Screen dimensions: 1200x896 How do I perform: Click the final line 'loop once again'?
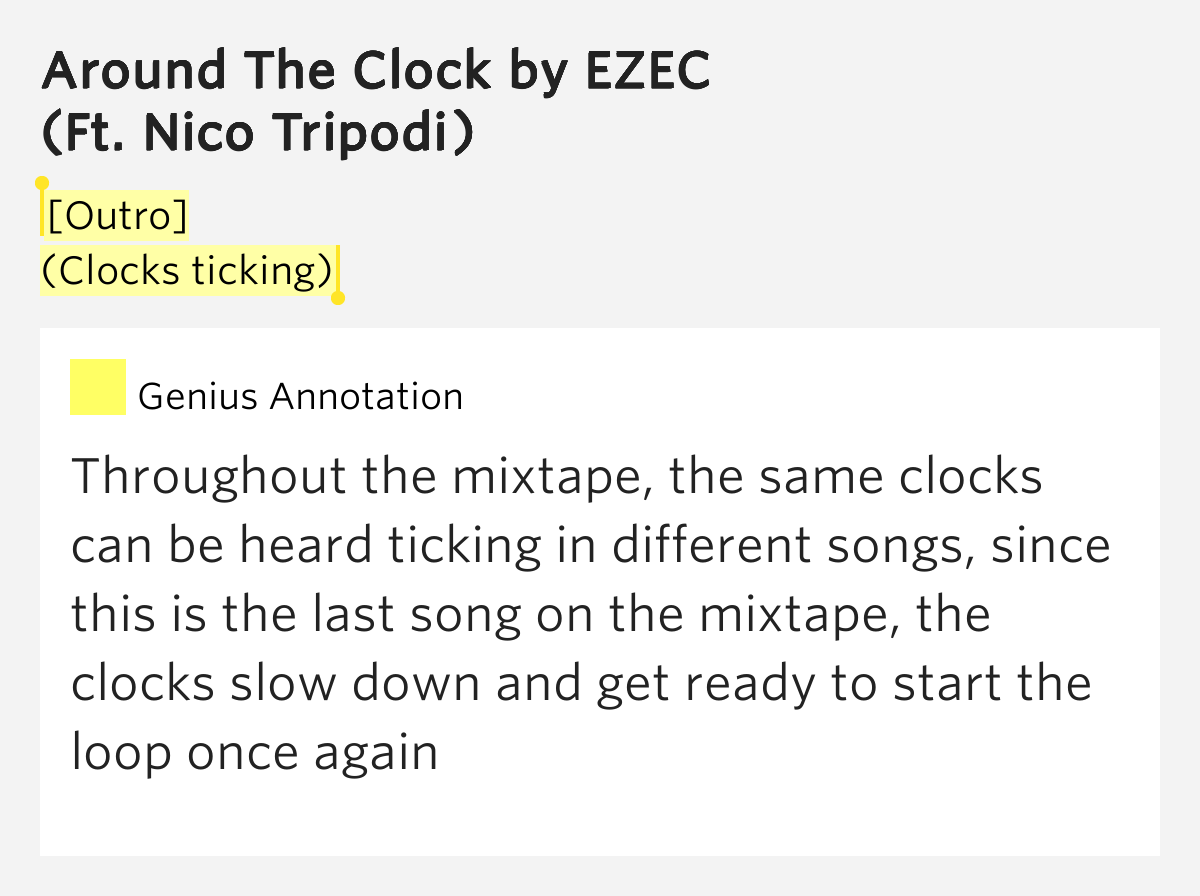coord(255,753)
